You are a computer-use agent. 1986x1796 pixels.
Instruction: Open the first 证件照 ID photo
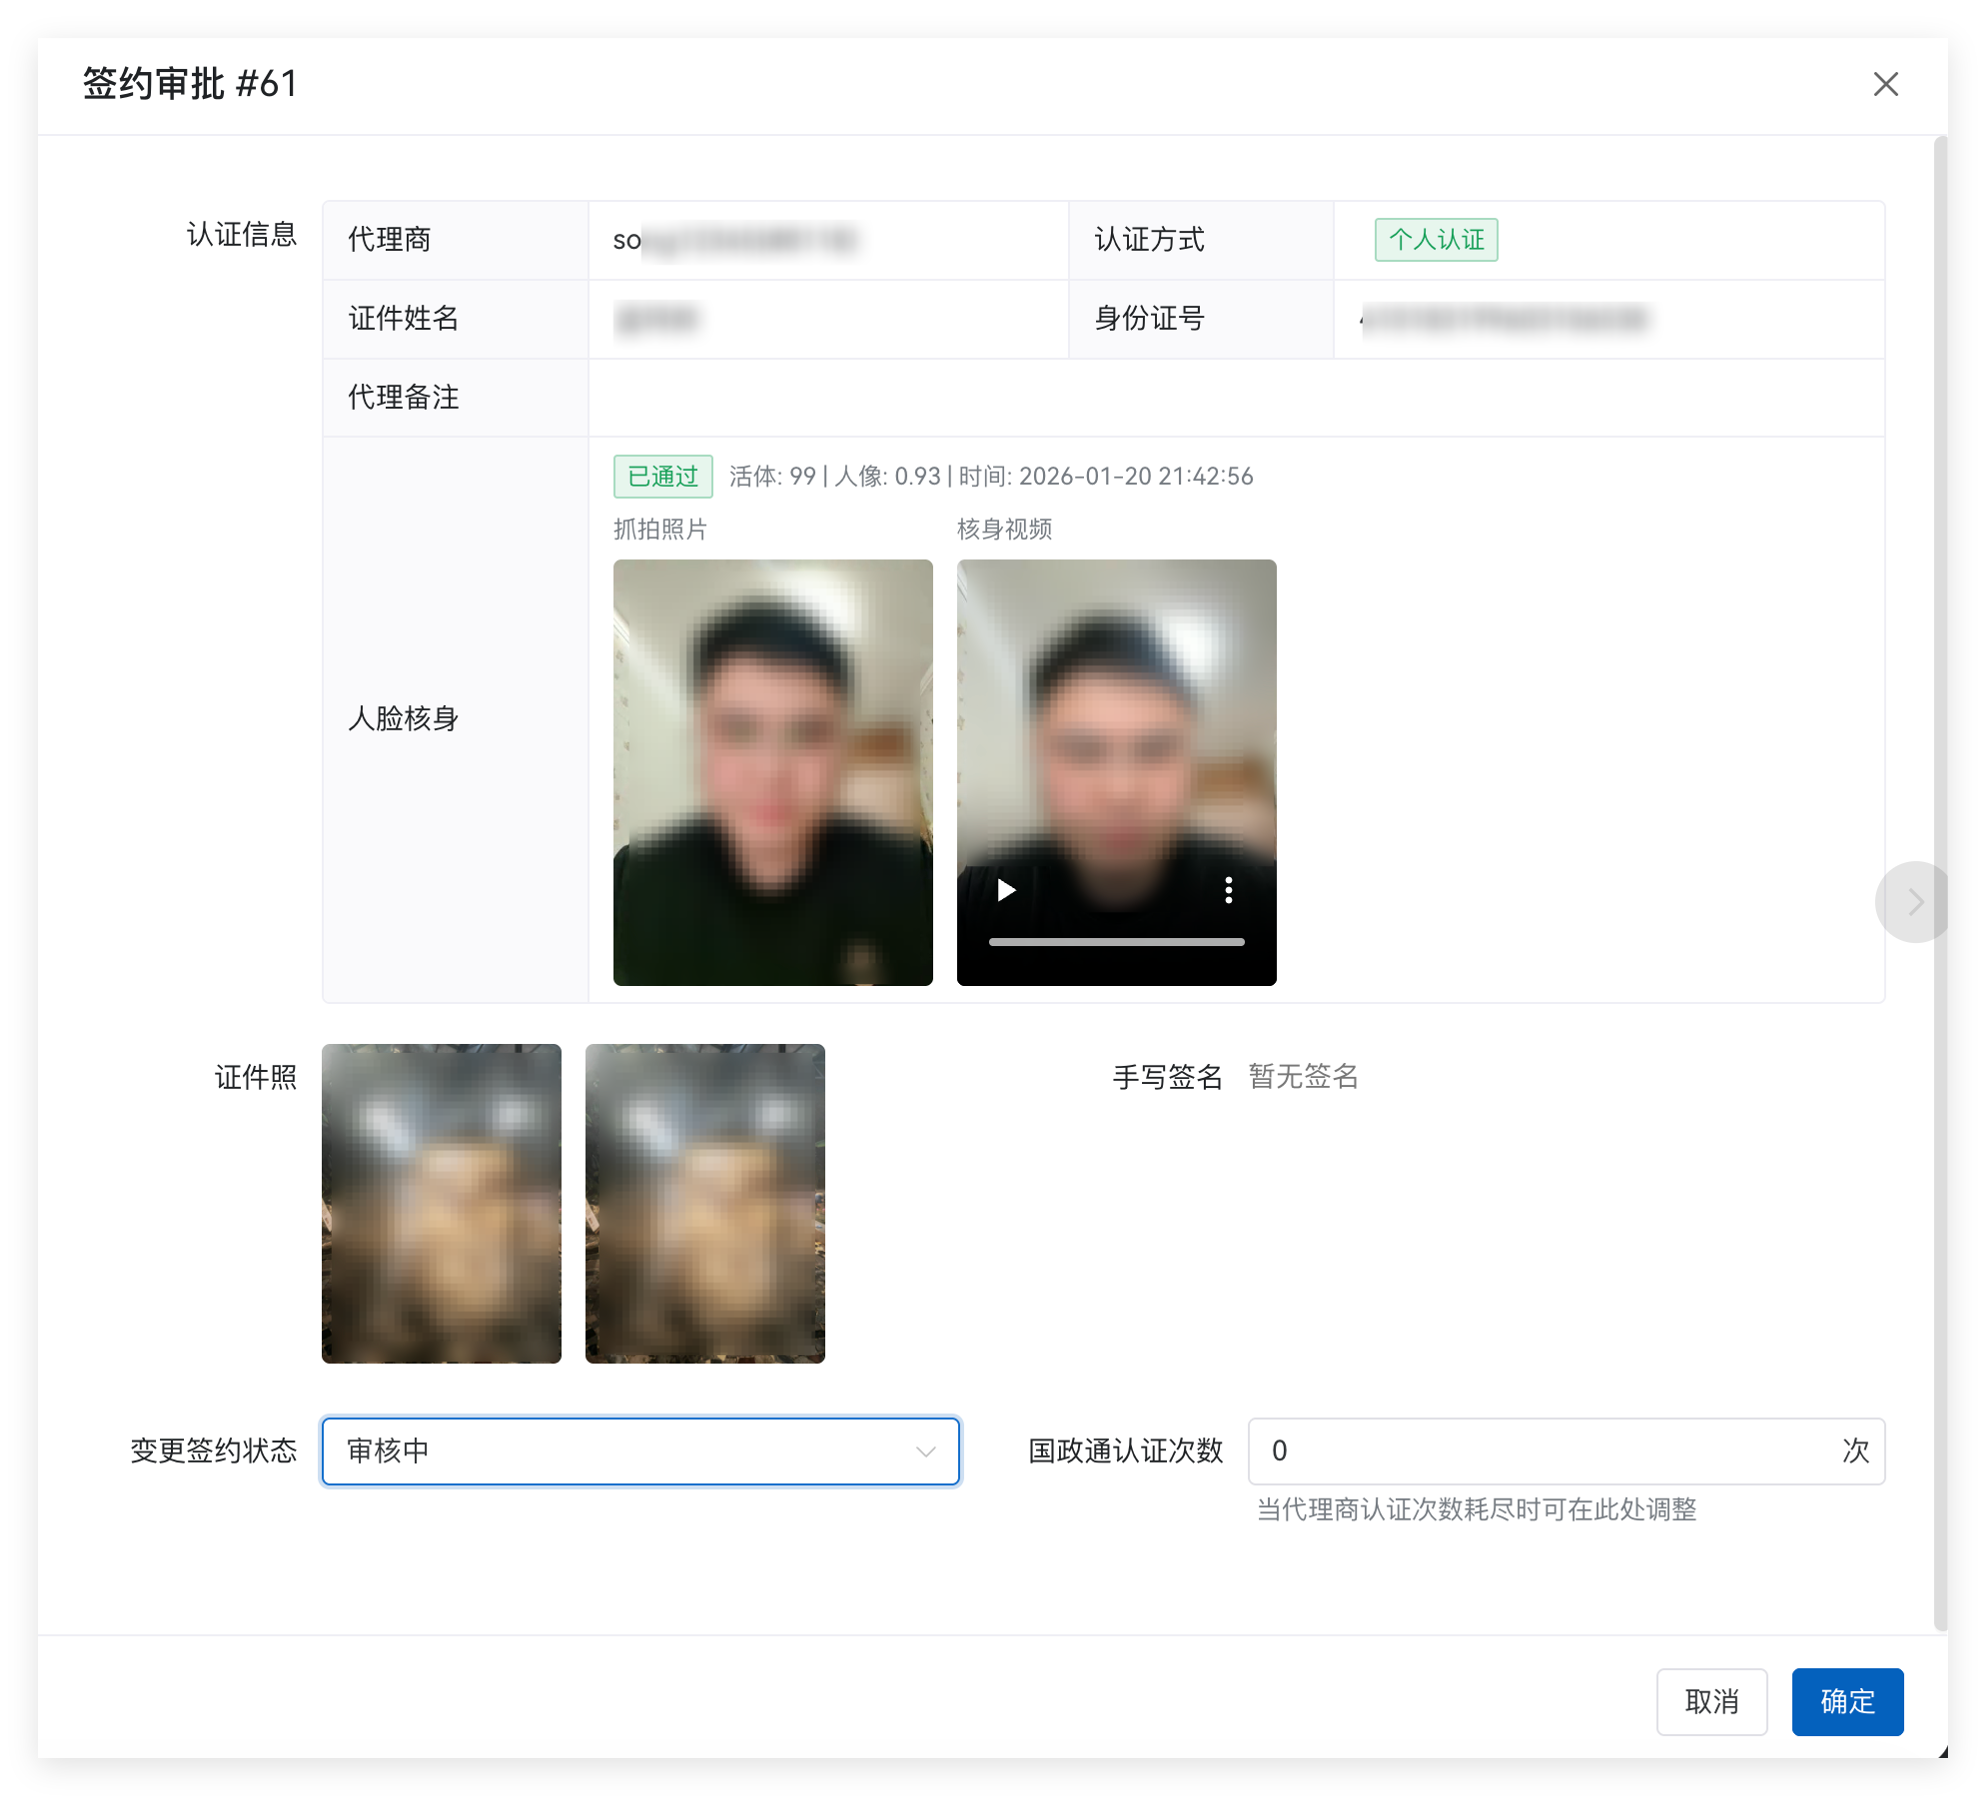441,1203
